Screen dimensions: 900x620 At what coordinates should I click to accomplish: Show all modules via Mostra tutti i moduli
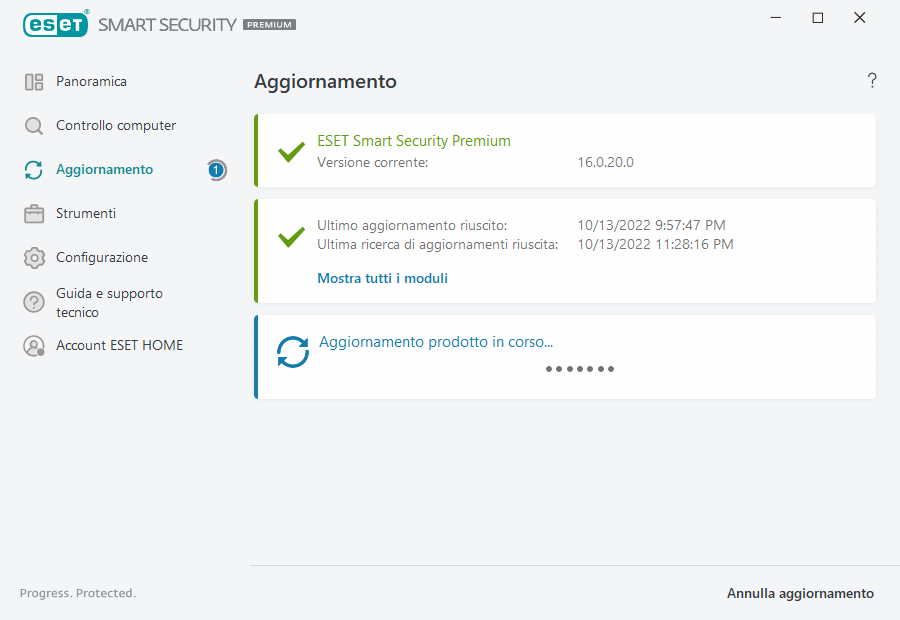coord(382,278)
